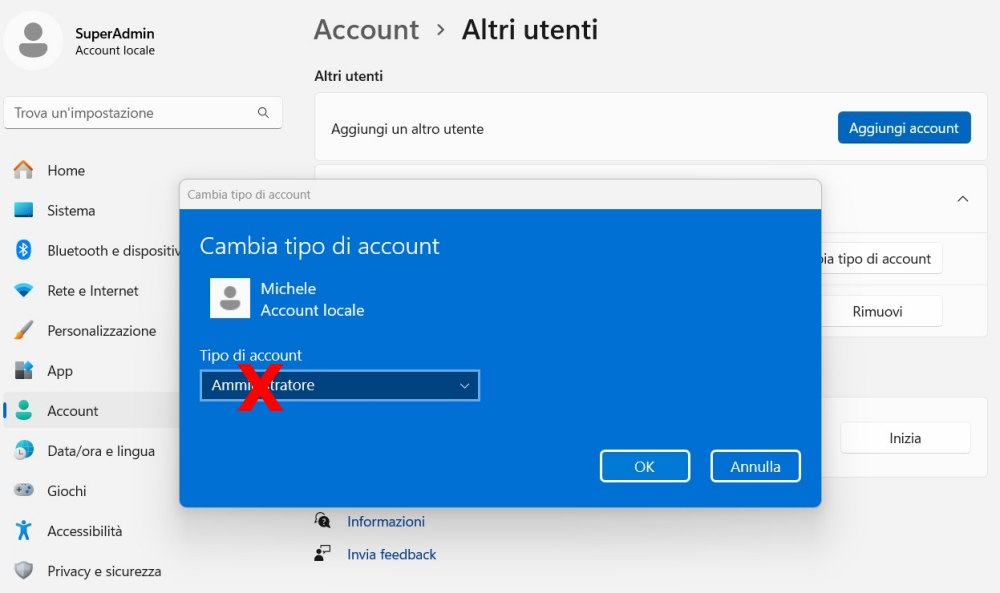This screenshot has height=593, width=1000.
Task: Open Bluetooth e dispositivi settings icon
Action: (23, 250)
